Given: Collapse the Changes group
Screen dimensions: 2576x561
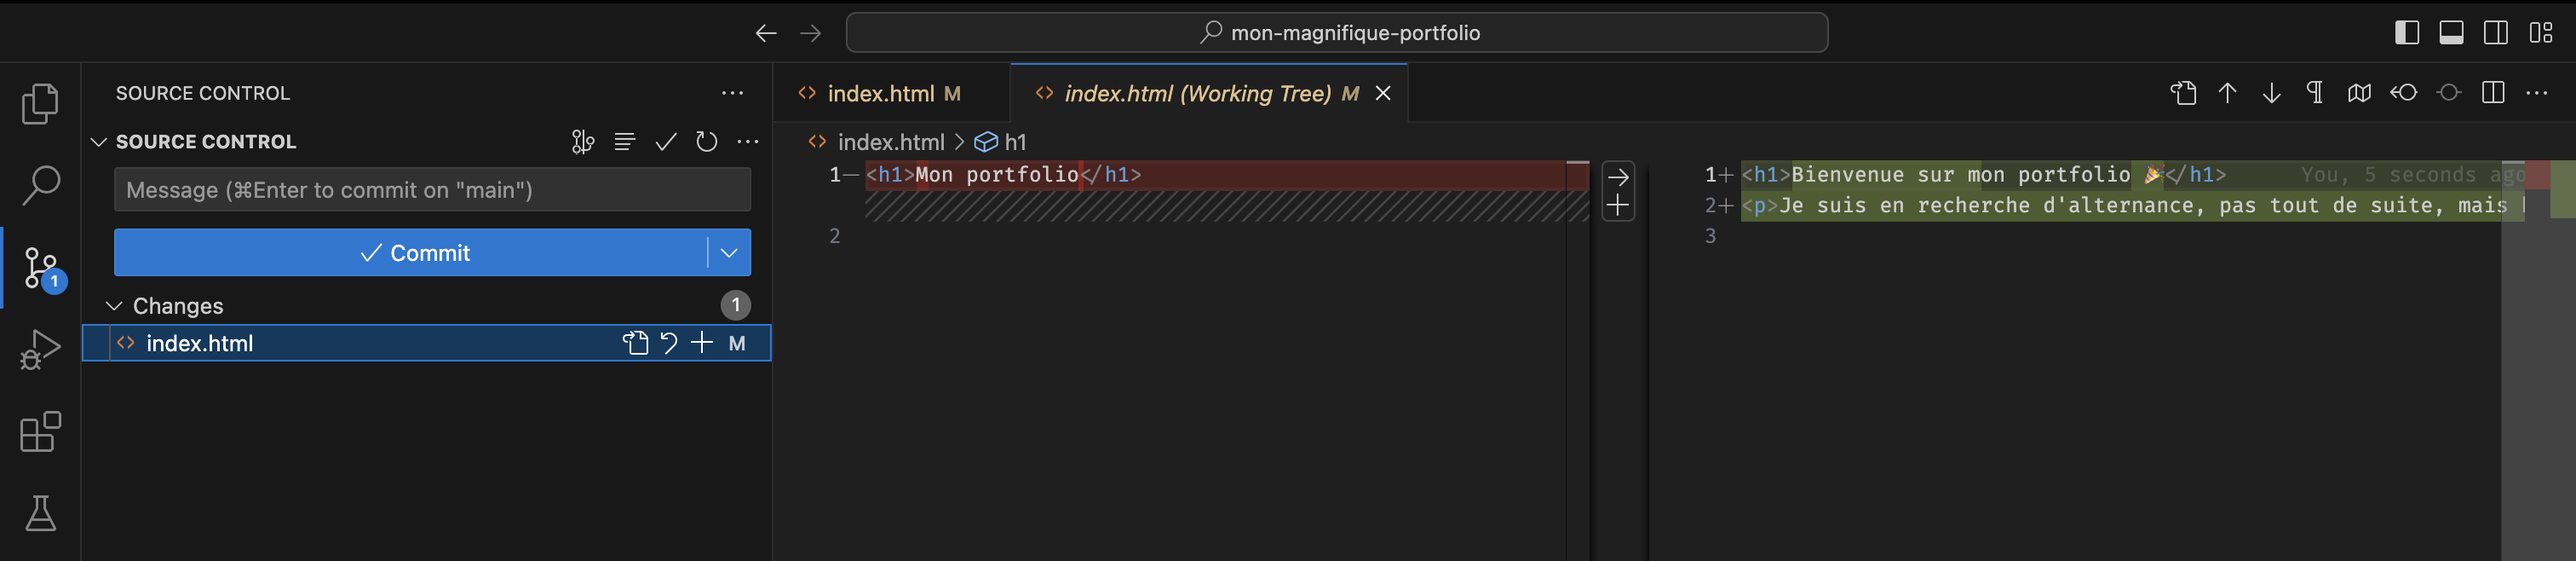Looking at the screenshot, I should 114,306.
